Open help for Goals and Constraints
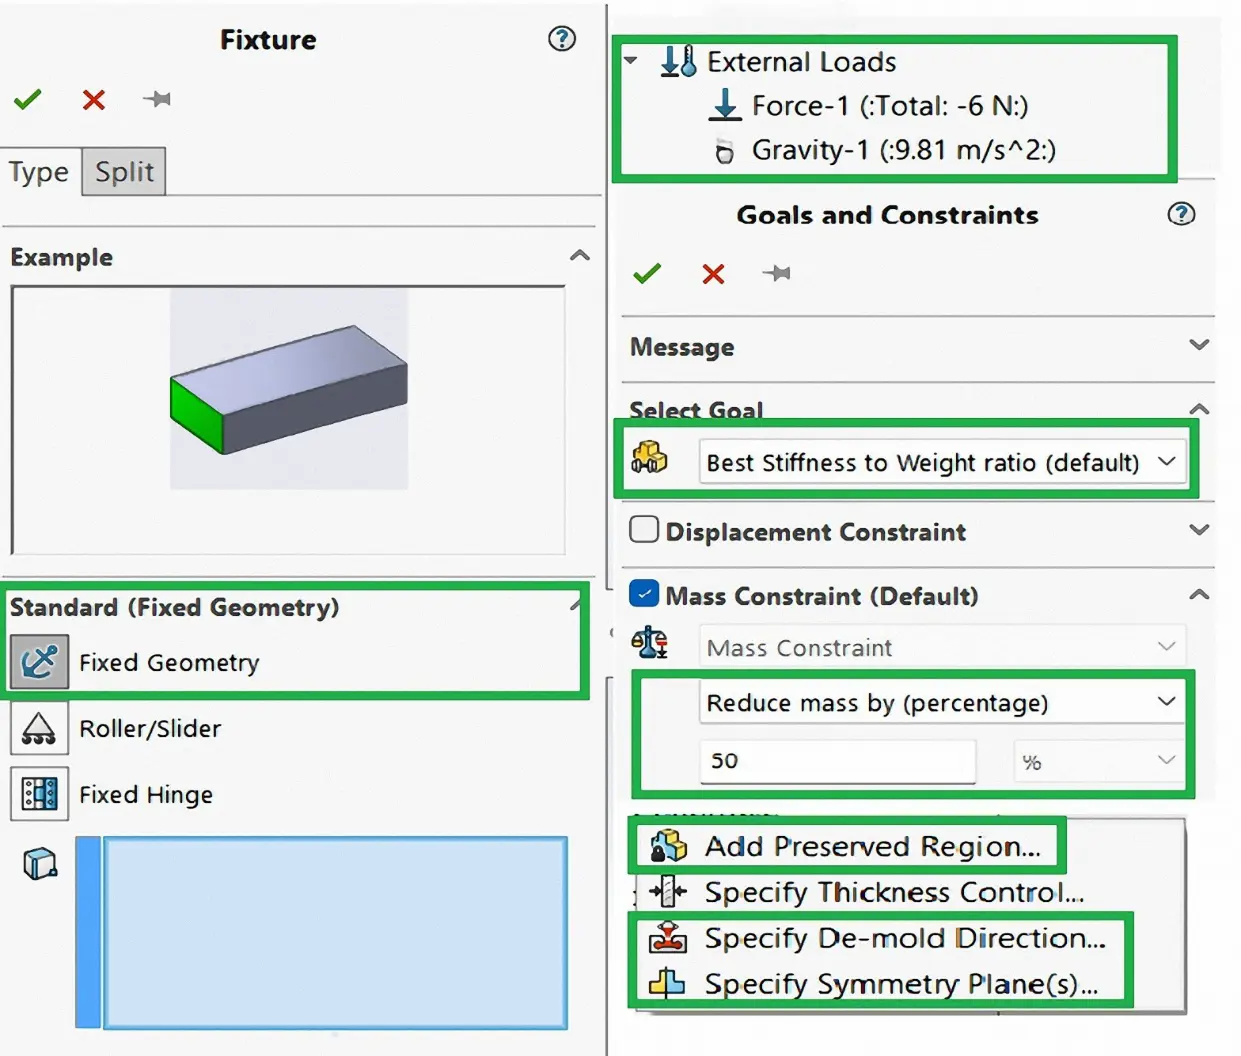Image resolution: width=1241 pixels, height=1056 pixels. tap(1181, 214)
